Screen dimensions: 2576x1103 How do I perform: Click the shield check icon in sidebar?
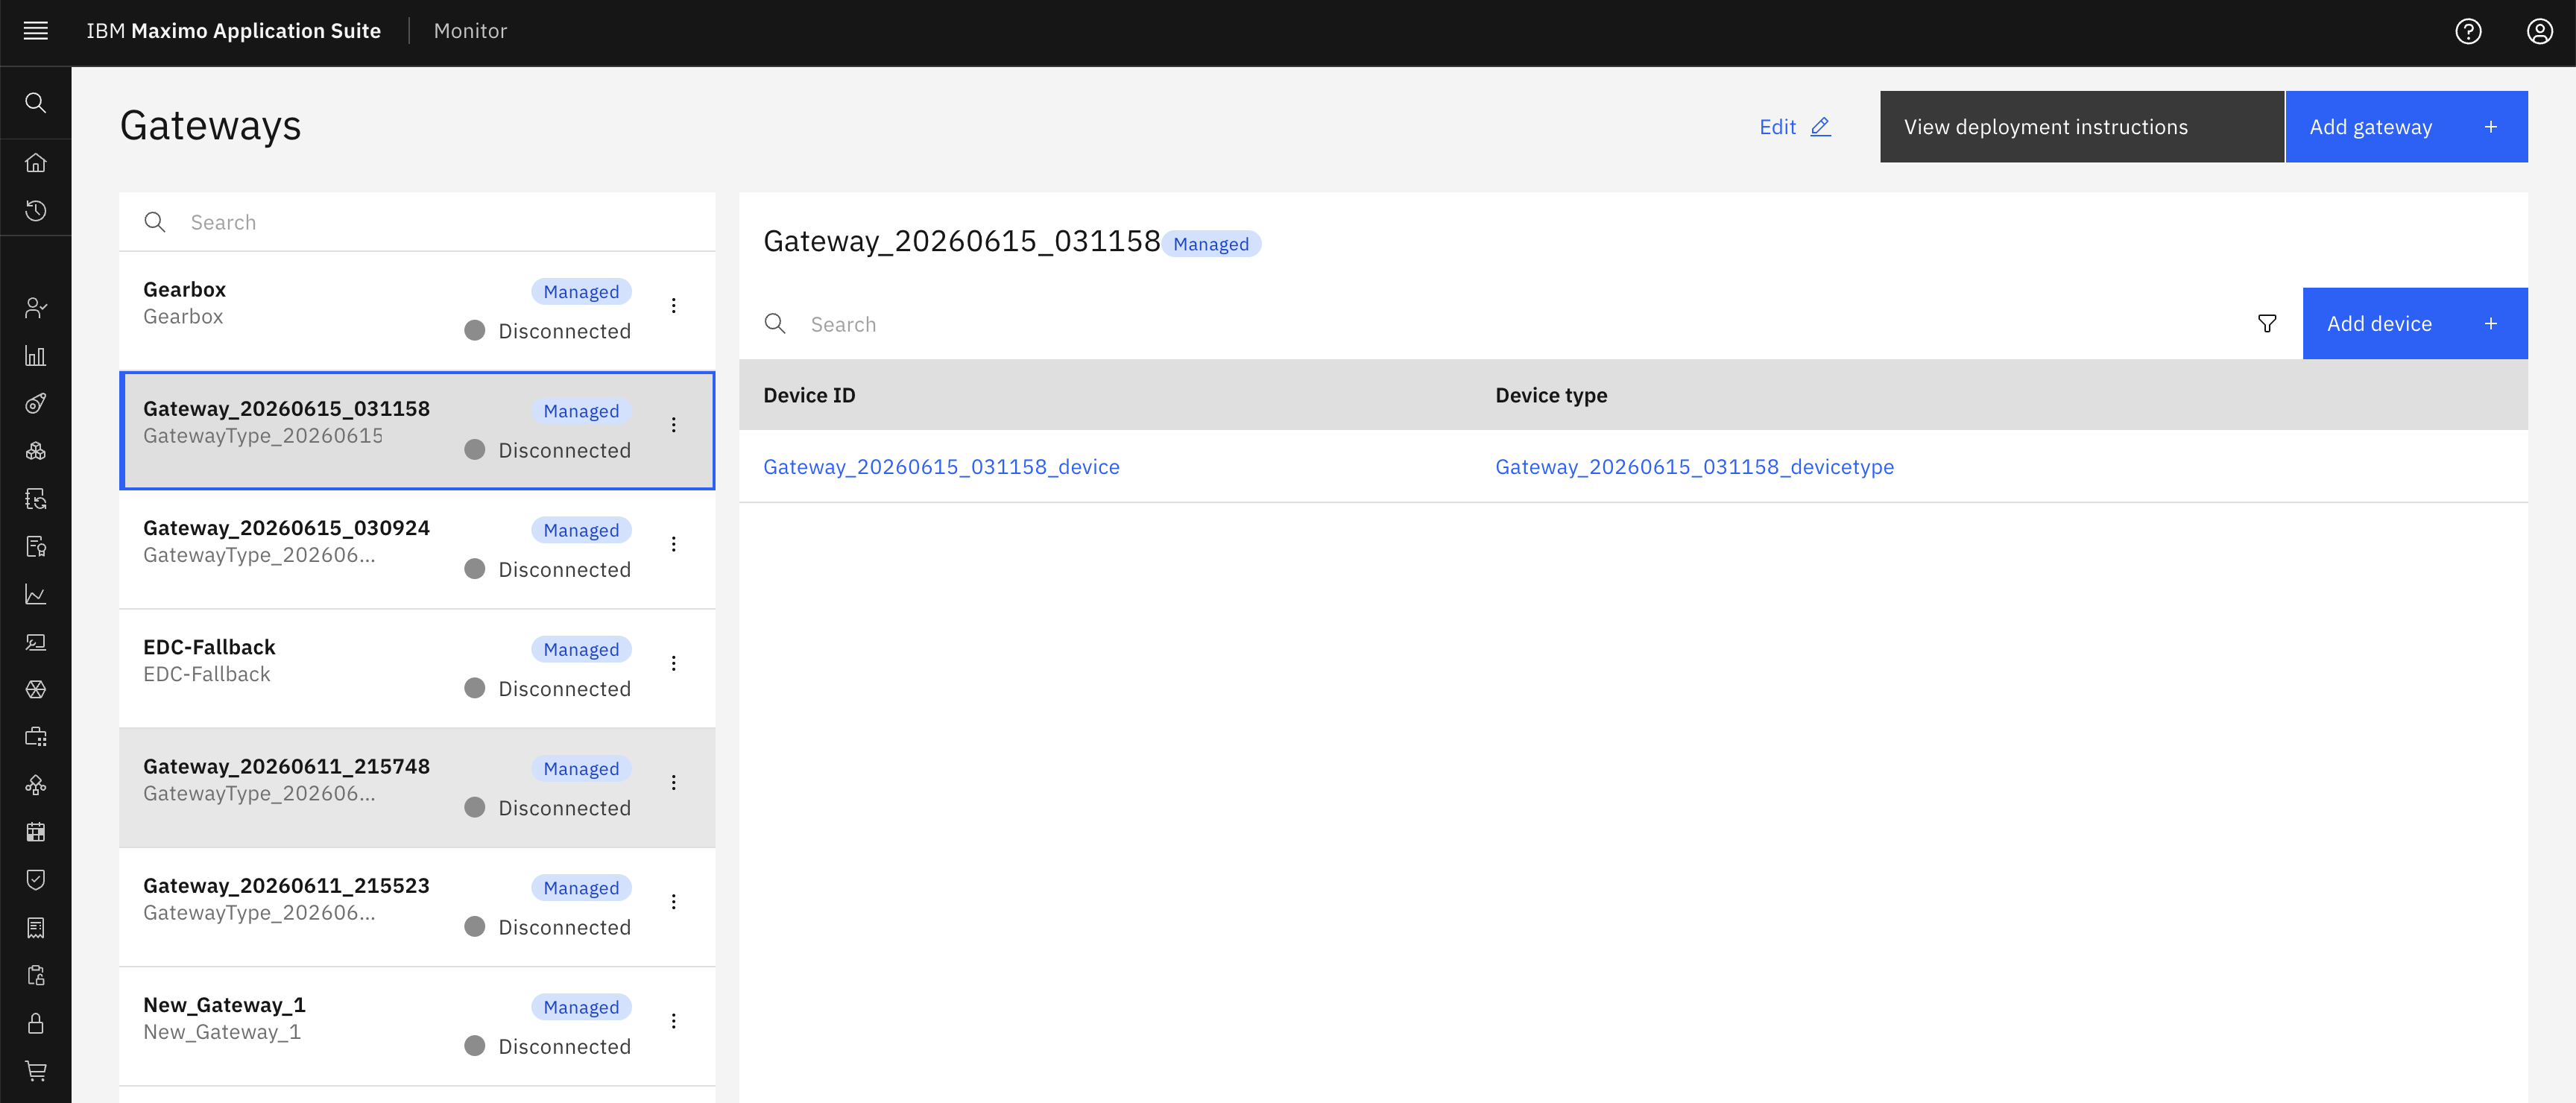point(36,880)
